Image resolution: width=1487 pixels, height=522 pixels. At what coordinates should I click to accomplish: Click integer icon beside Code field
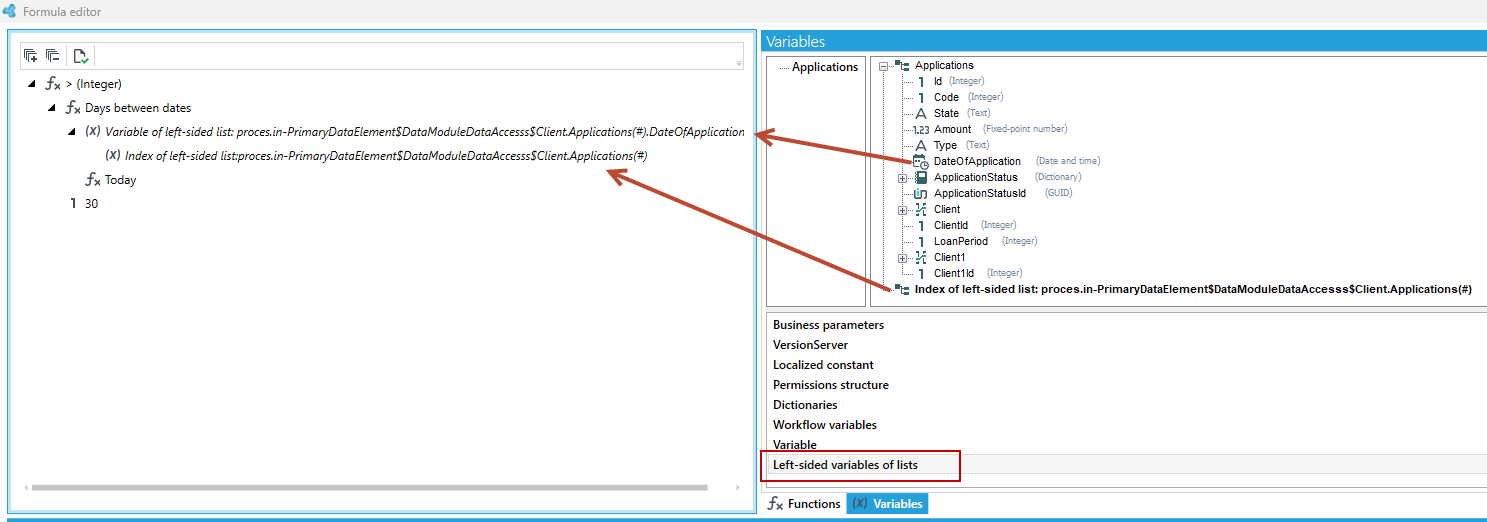(921, 98)
